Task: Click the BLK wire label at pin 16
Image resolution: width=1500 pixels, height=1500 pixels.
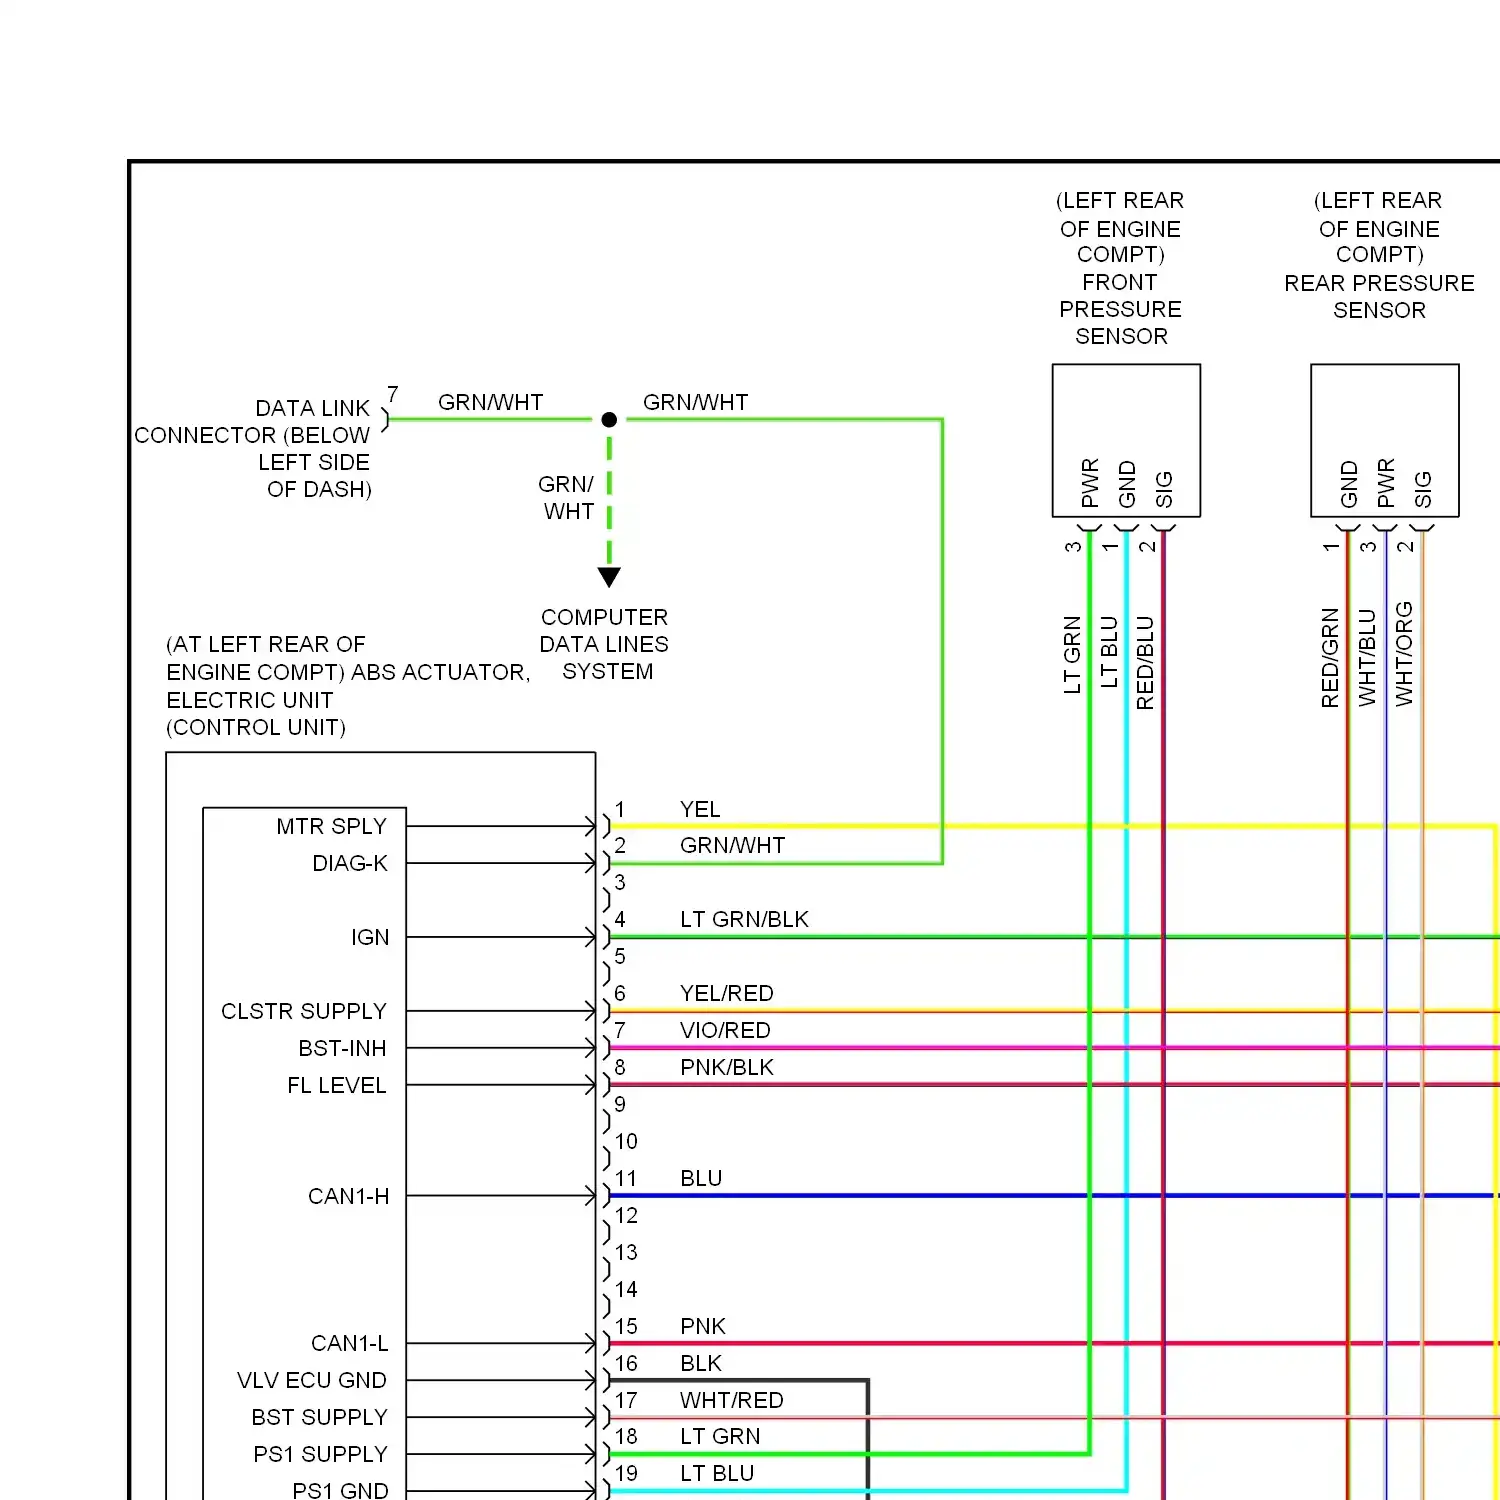Action: click(701, 1363)
